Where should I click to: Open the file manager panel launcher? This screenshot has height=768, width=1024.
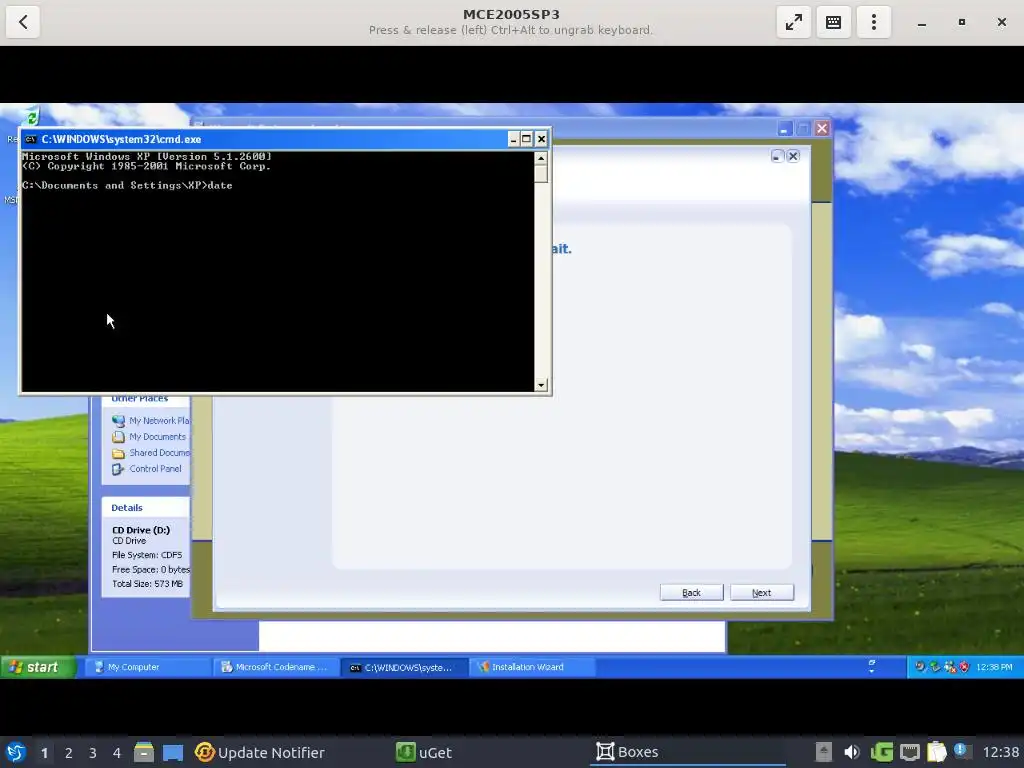(x=144, y=752)
